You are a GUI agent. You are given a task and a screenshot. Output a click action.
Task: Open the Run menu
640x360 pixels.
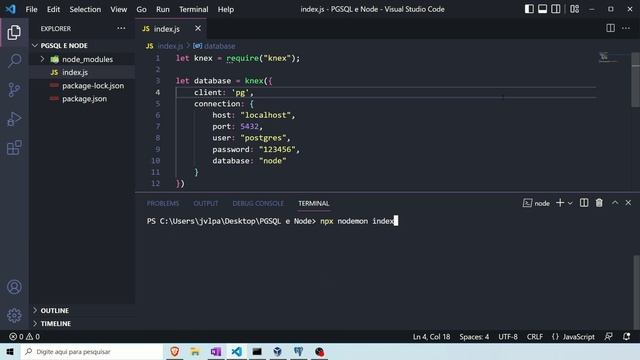pyautogui.click(x=162, y=9)
